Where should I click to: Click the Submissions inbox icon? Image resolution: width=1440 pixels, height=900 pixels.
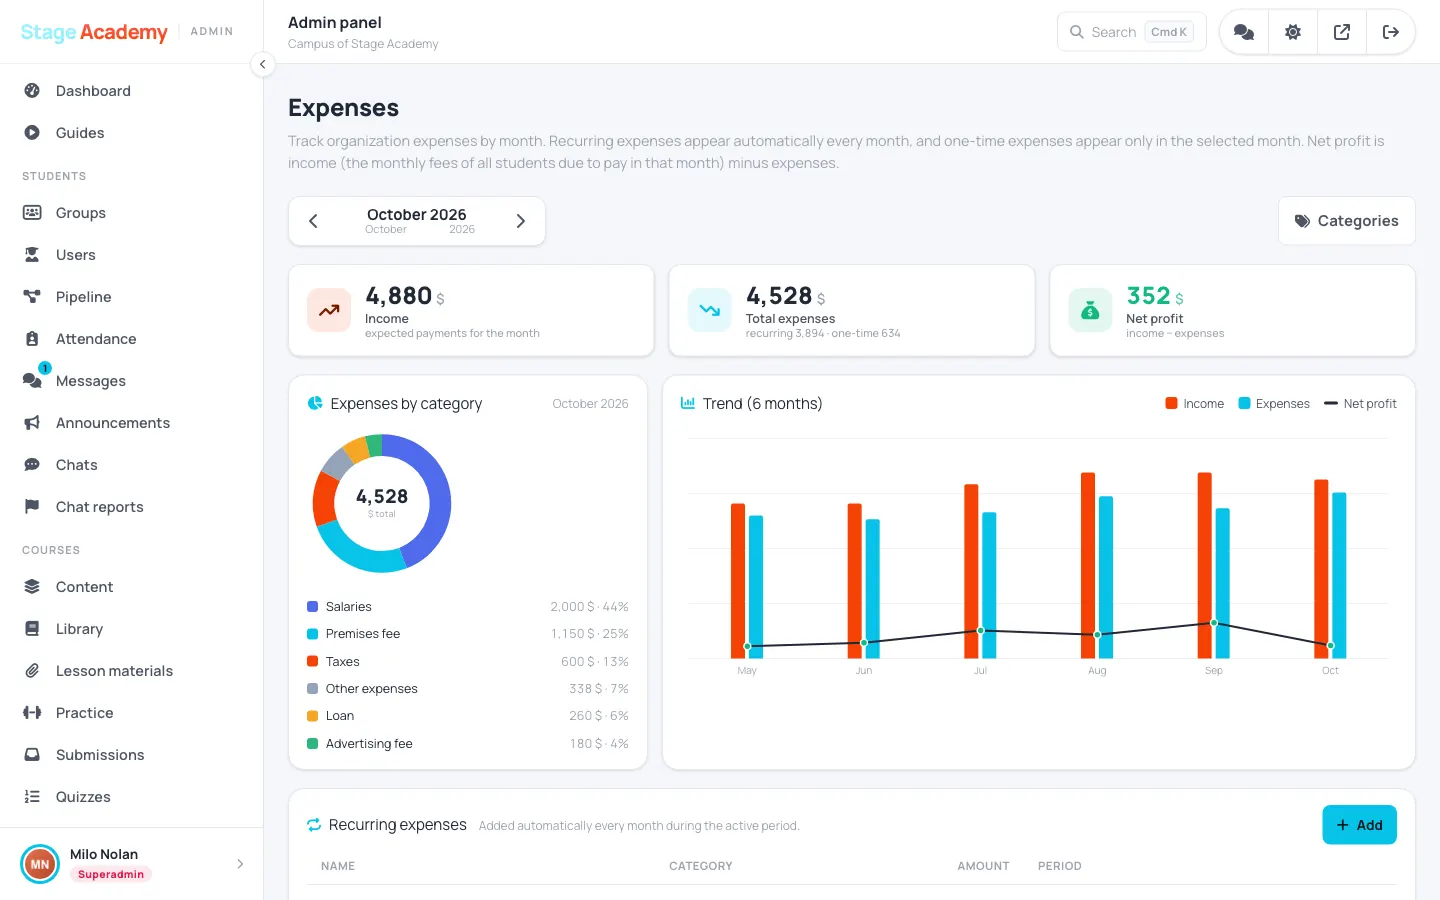[32, 755]
